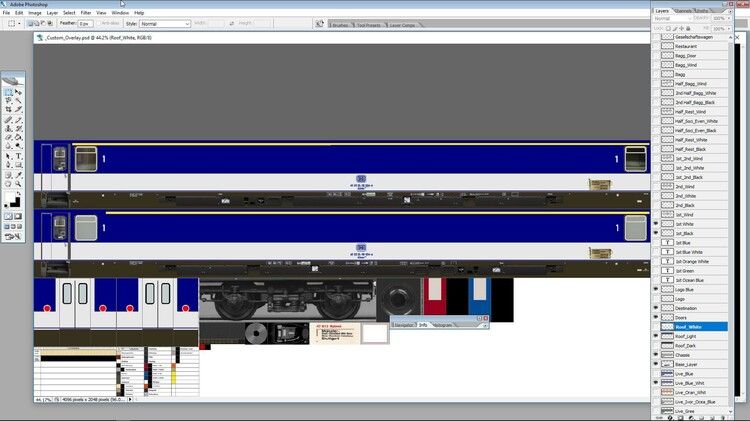Viewport: 750px width, 421px height.
Task: Open the Tool Presets palette tab
Action: tap(368, 25)
